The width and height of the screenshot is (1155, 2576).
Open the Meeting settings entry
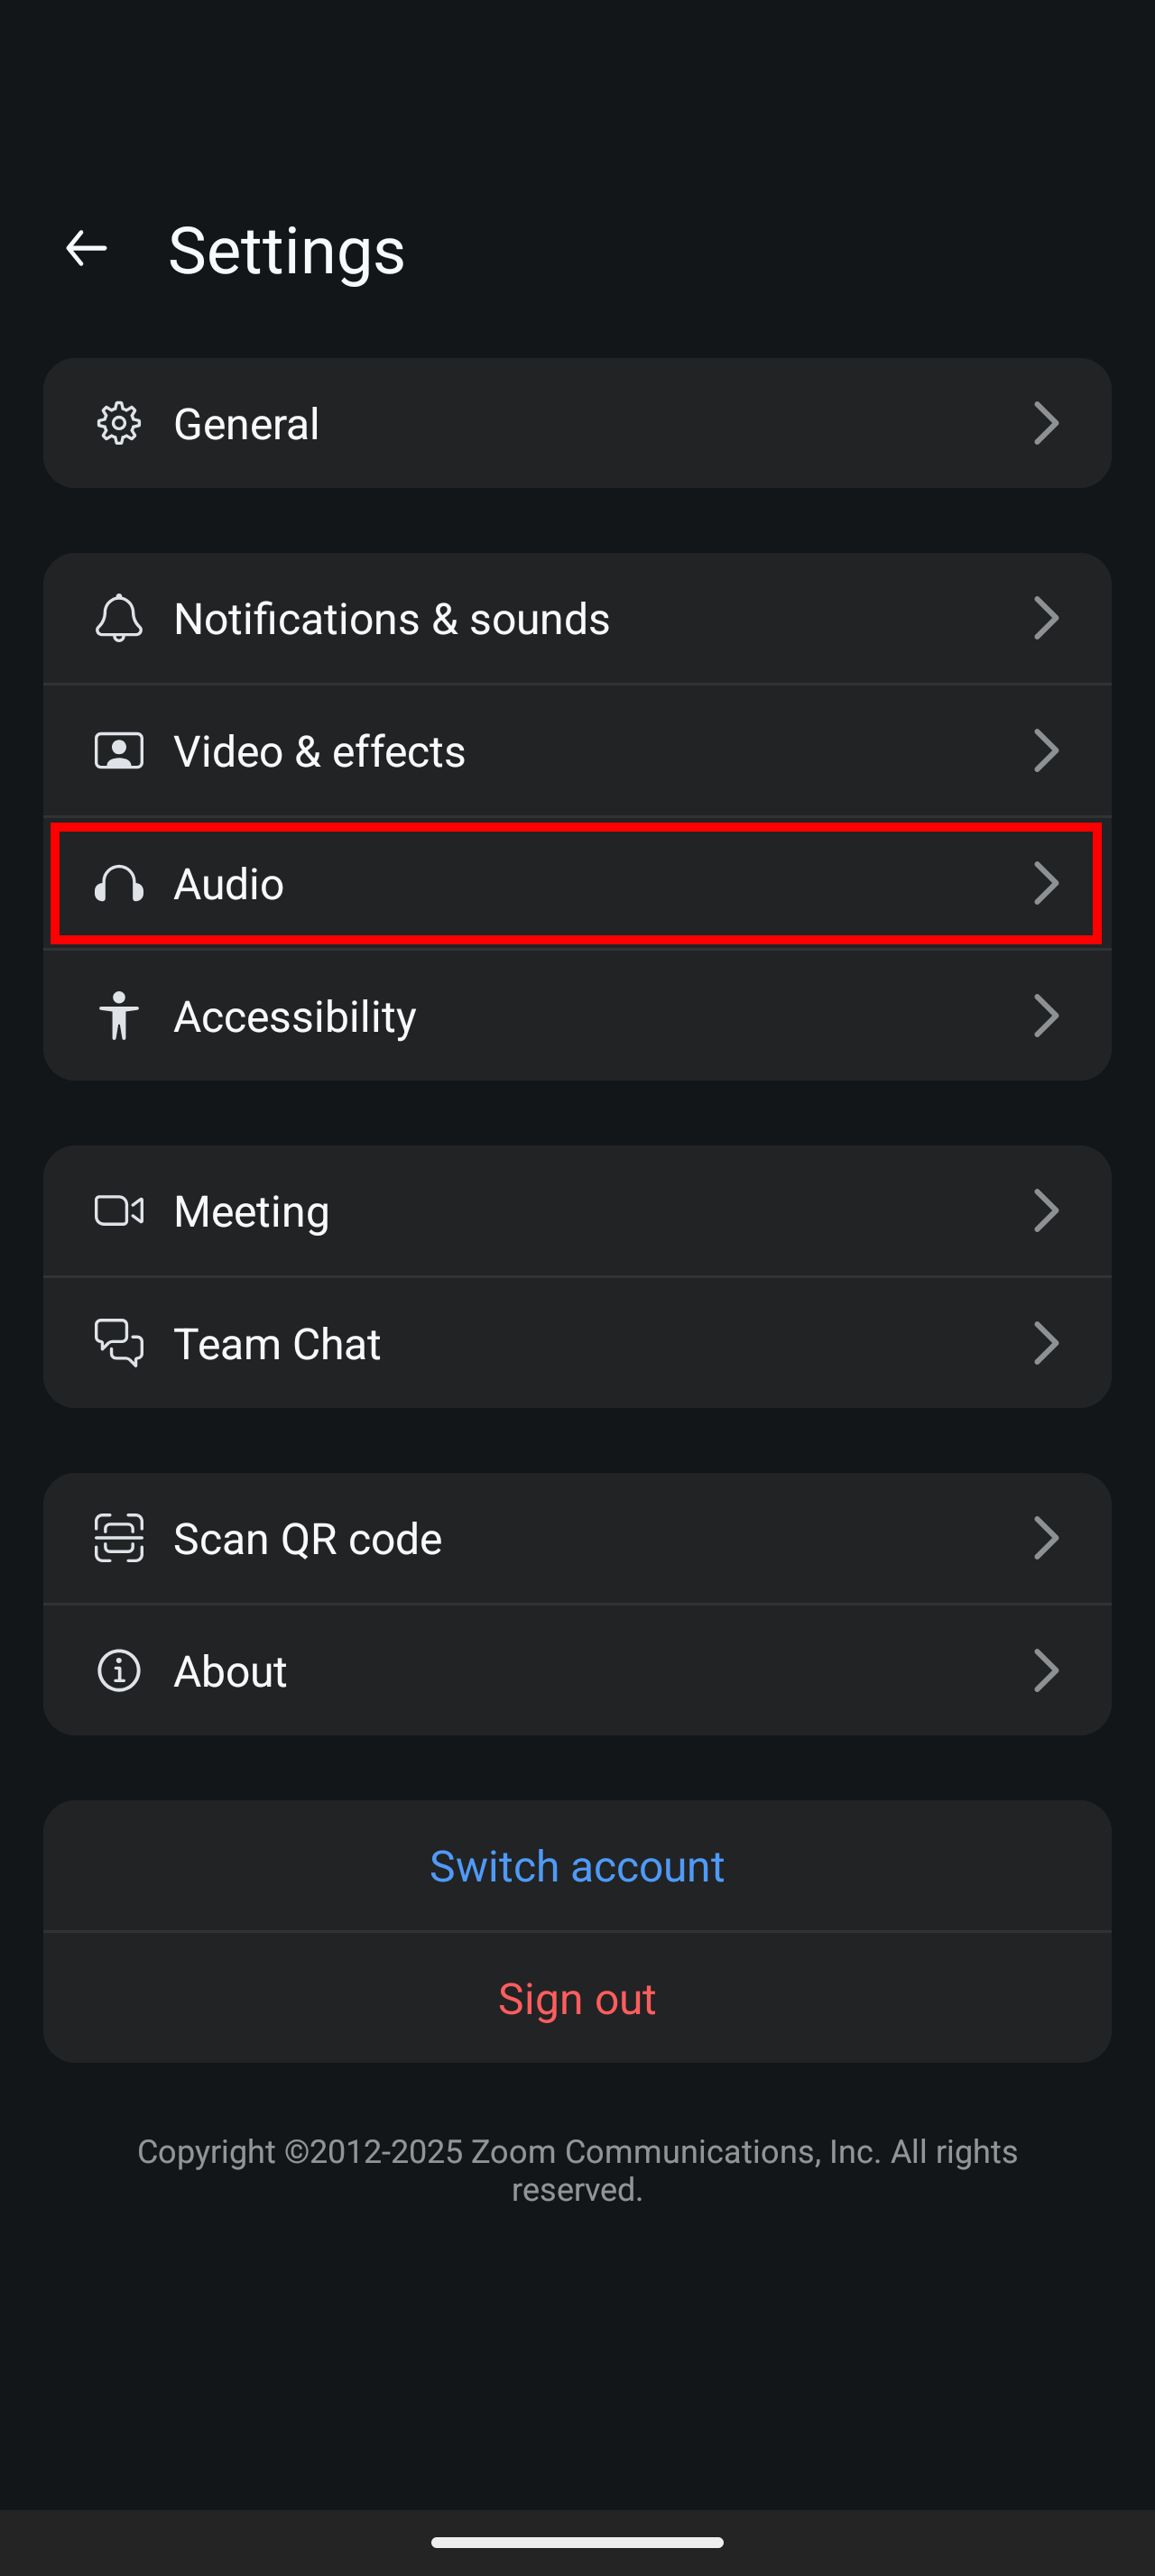click(x=577, y=1210)
